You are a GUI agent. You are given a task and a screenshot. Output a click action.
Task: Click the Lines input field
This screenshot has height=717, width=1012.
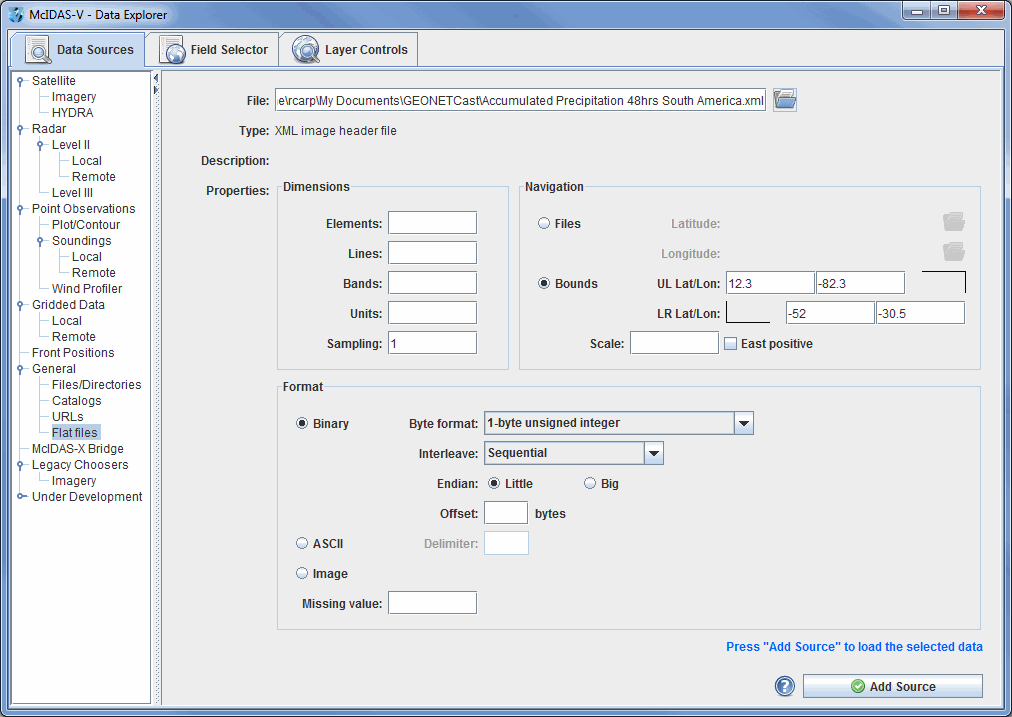[x=432, y=253]
